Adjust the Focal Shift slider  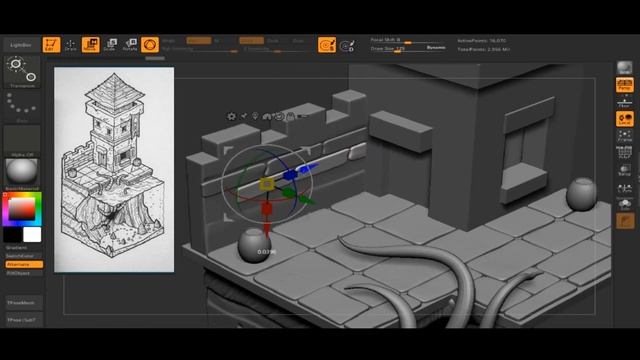click(407, 40)
